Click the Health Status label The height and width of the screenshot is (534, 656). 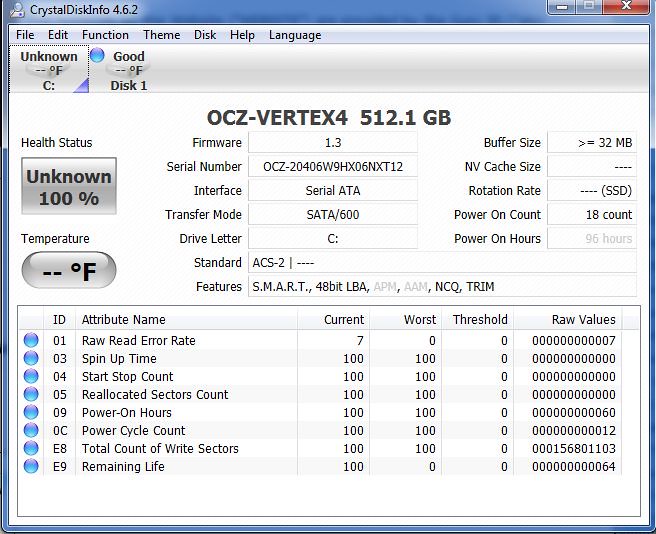click(56, 143)
